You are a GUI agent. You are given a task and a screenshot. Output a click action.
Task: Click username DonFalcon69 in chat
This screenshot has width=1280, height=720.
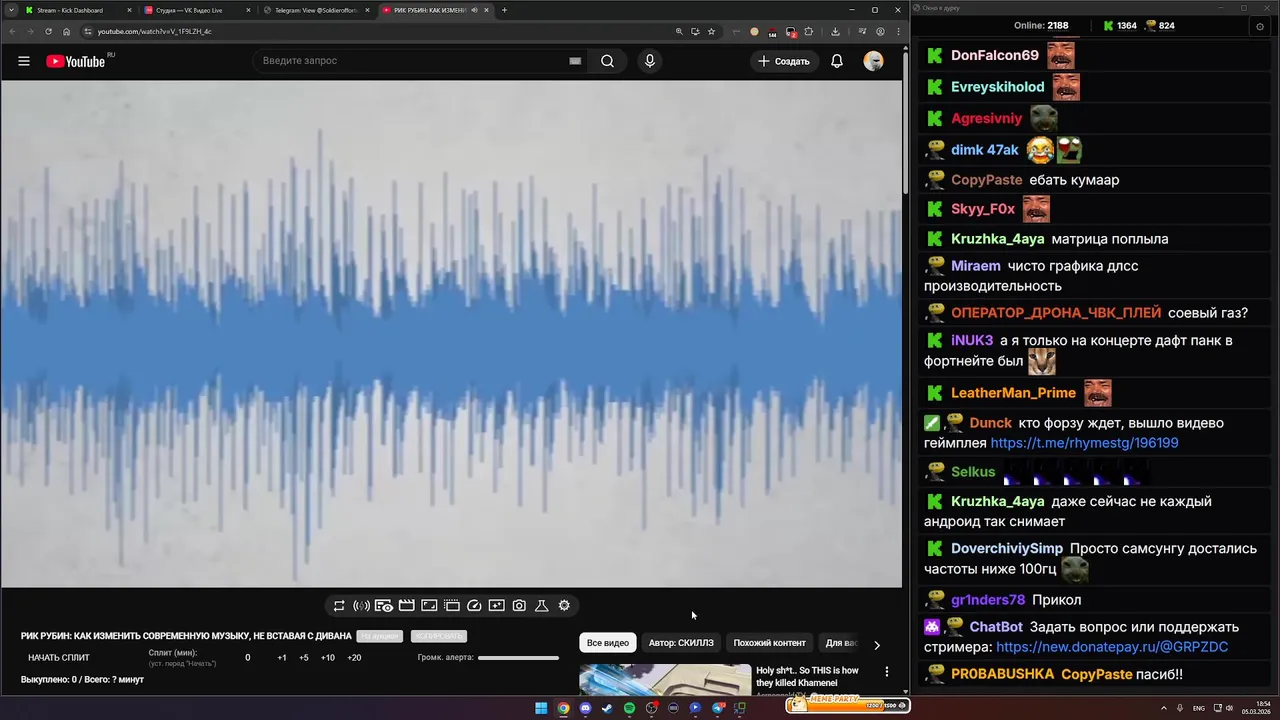995,55
